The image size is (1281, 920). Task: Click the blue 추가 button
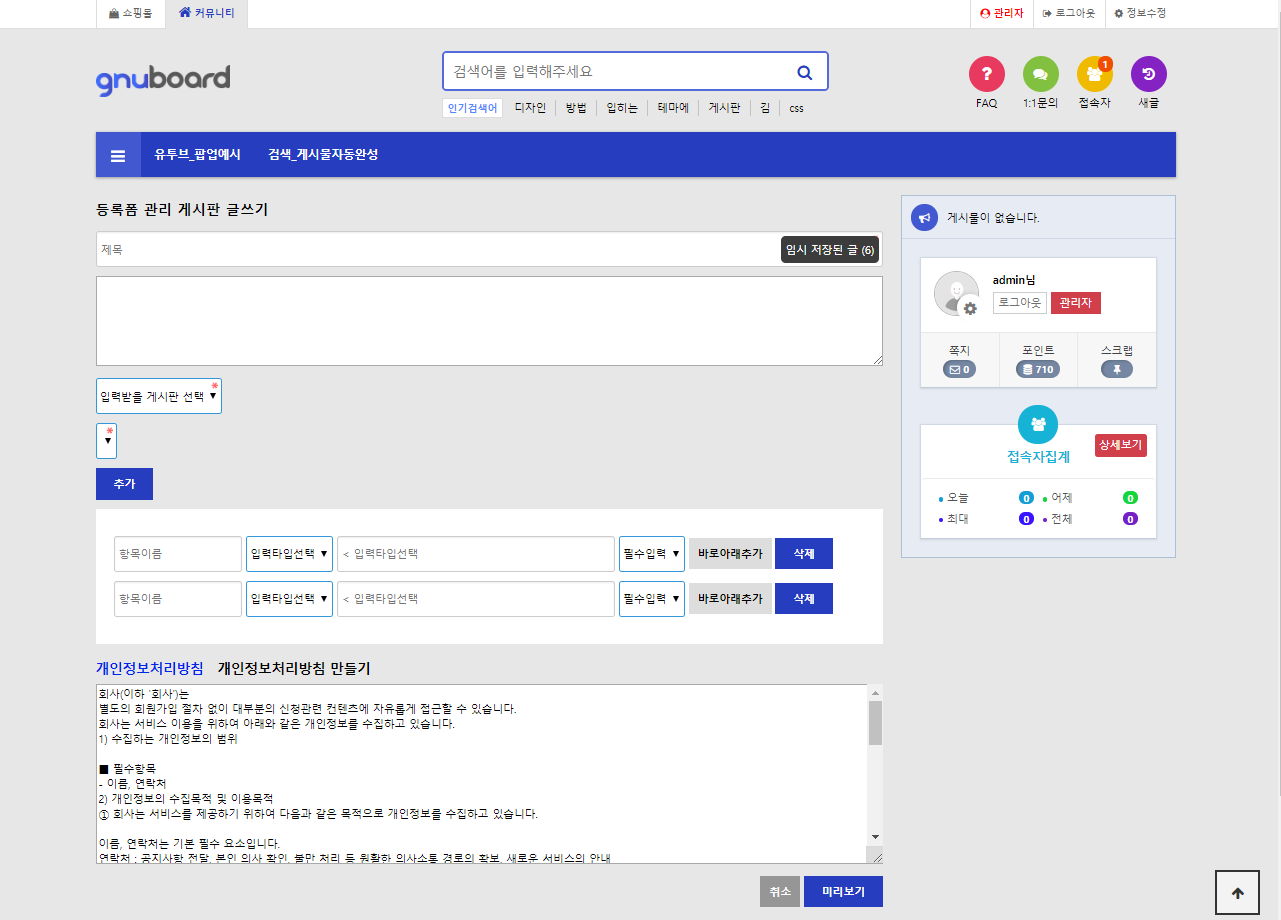[x=124, y=483]
